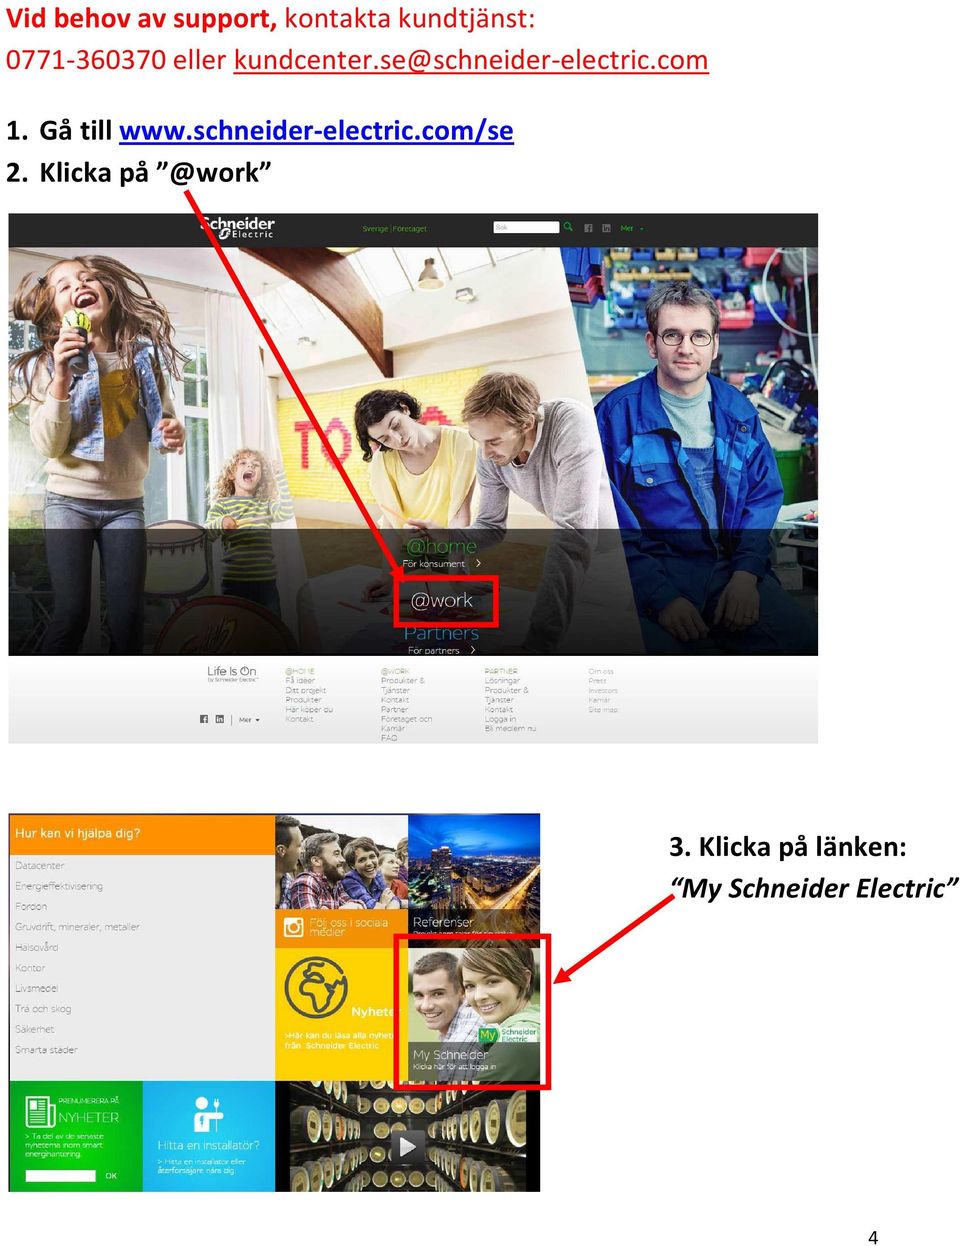Viewport: 960px width, 1246px height.
Task: Click the Om oss footer link
Action: [601, 672]
